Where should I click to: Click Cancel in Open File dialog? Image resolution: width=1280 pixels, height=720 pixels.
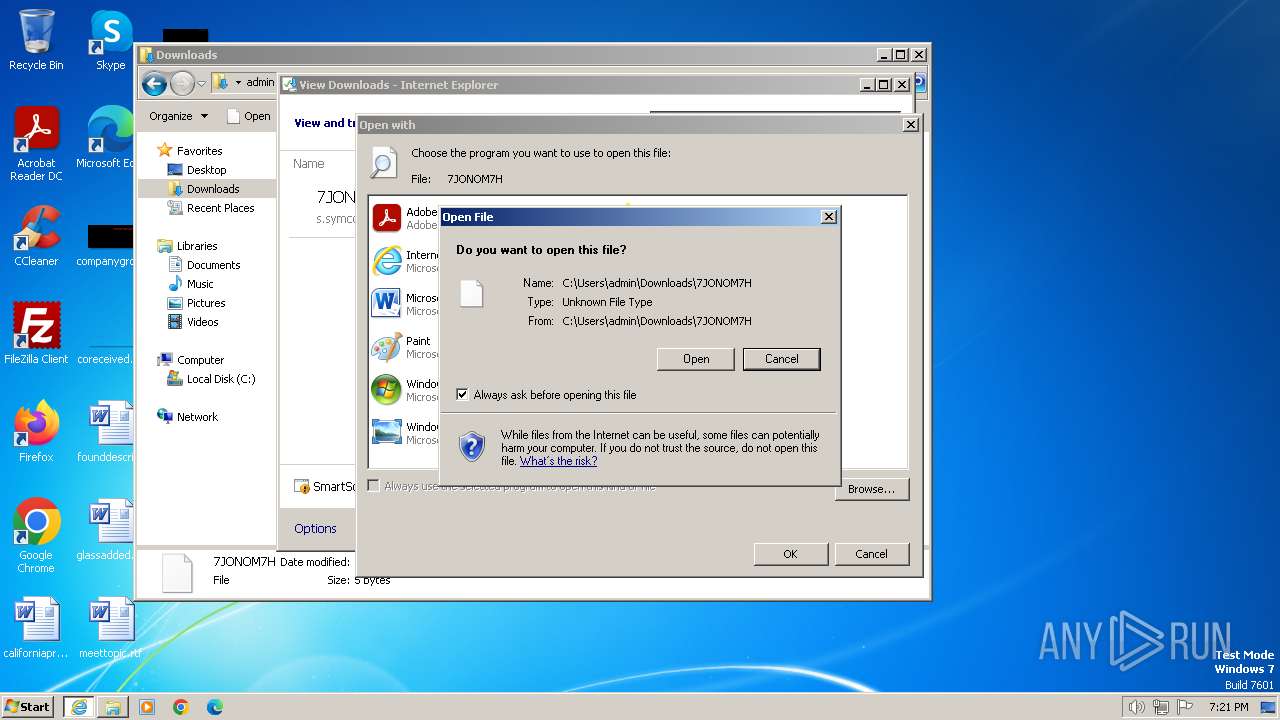(x=782, y=359)
